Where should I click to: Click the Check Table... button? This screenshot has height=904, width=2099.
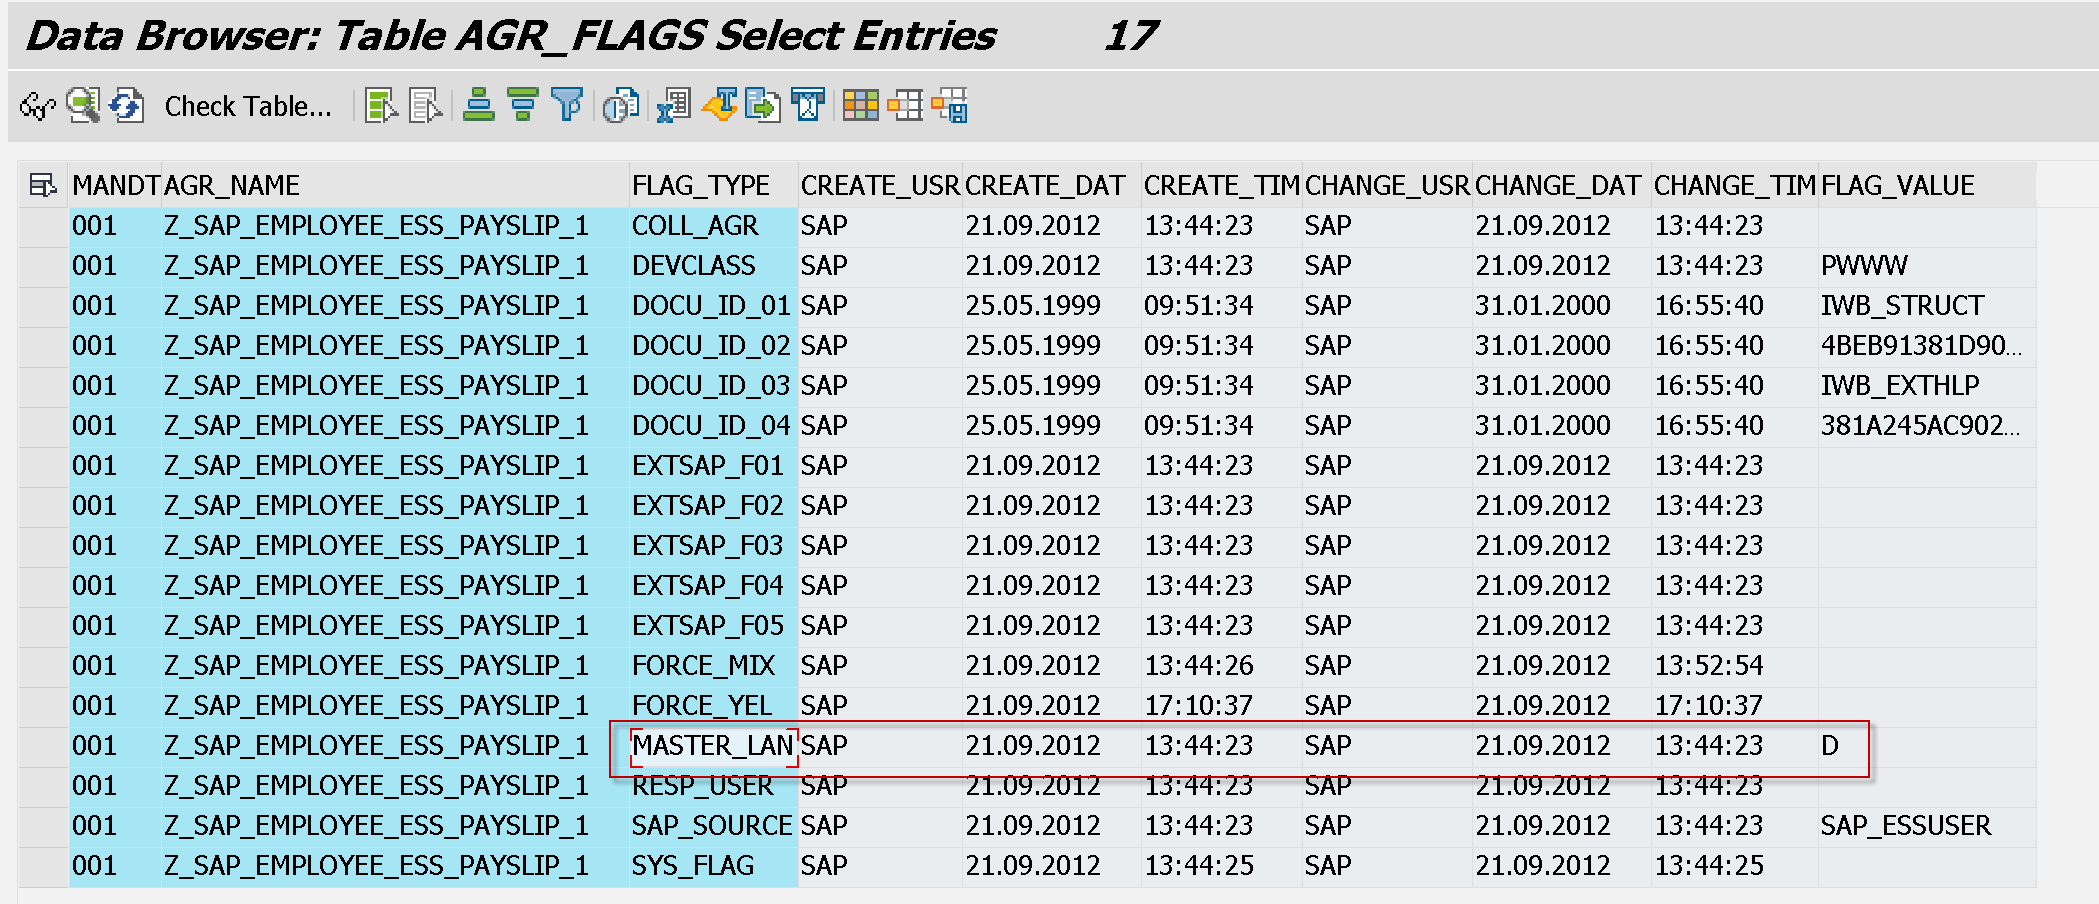click(x=248, y=106)
